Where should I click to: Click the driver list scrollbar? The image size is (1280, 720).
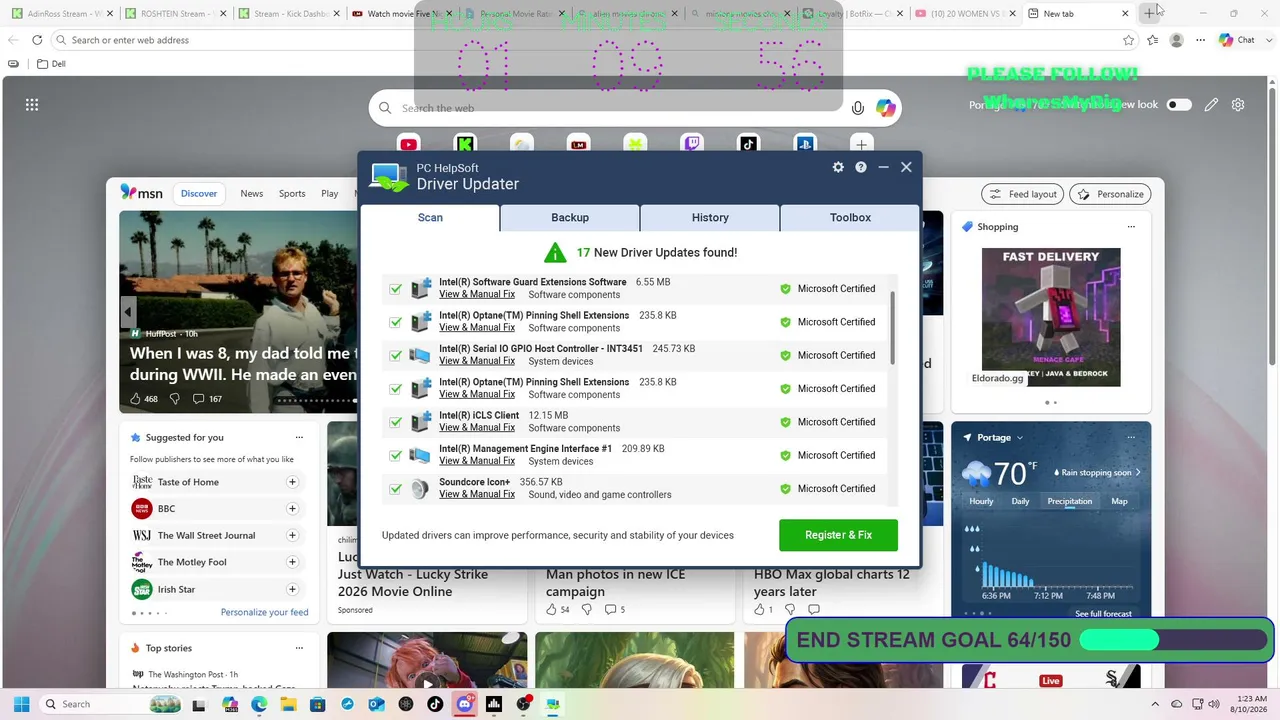click(891, 328)
